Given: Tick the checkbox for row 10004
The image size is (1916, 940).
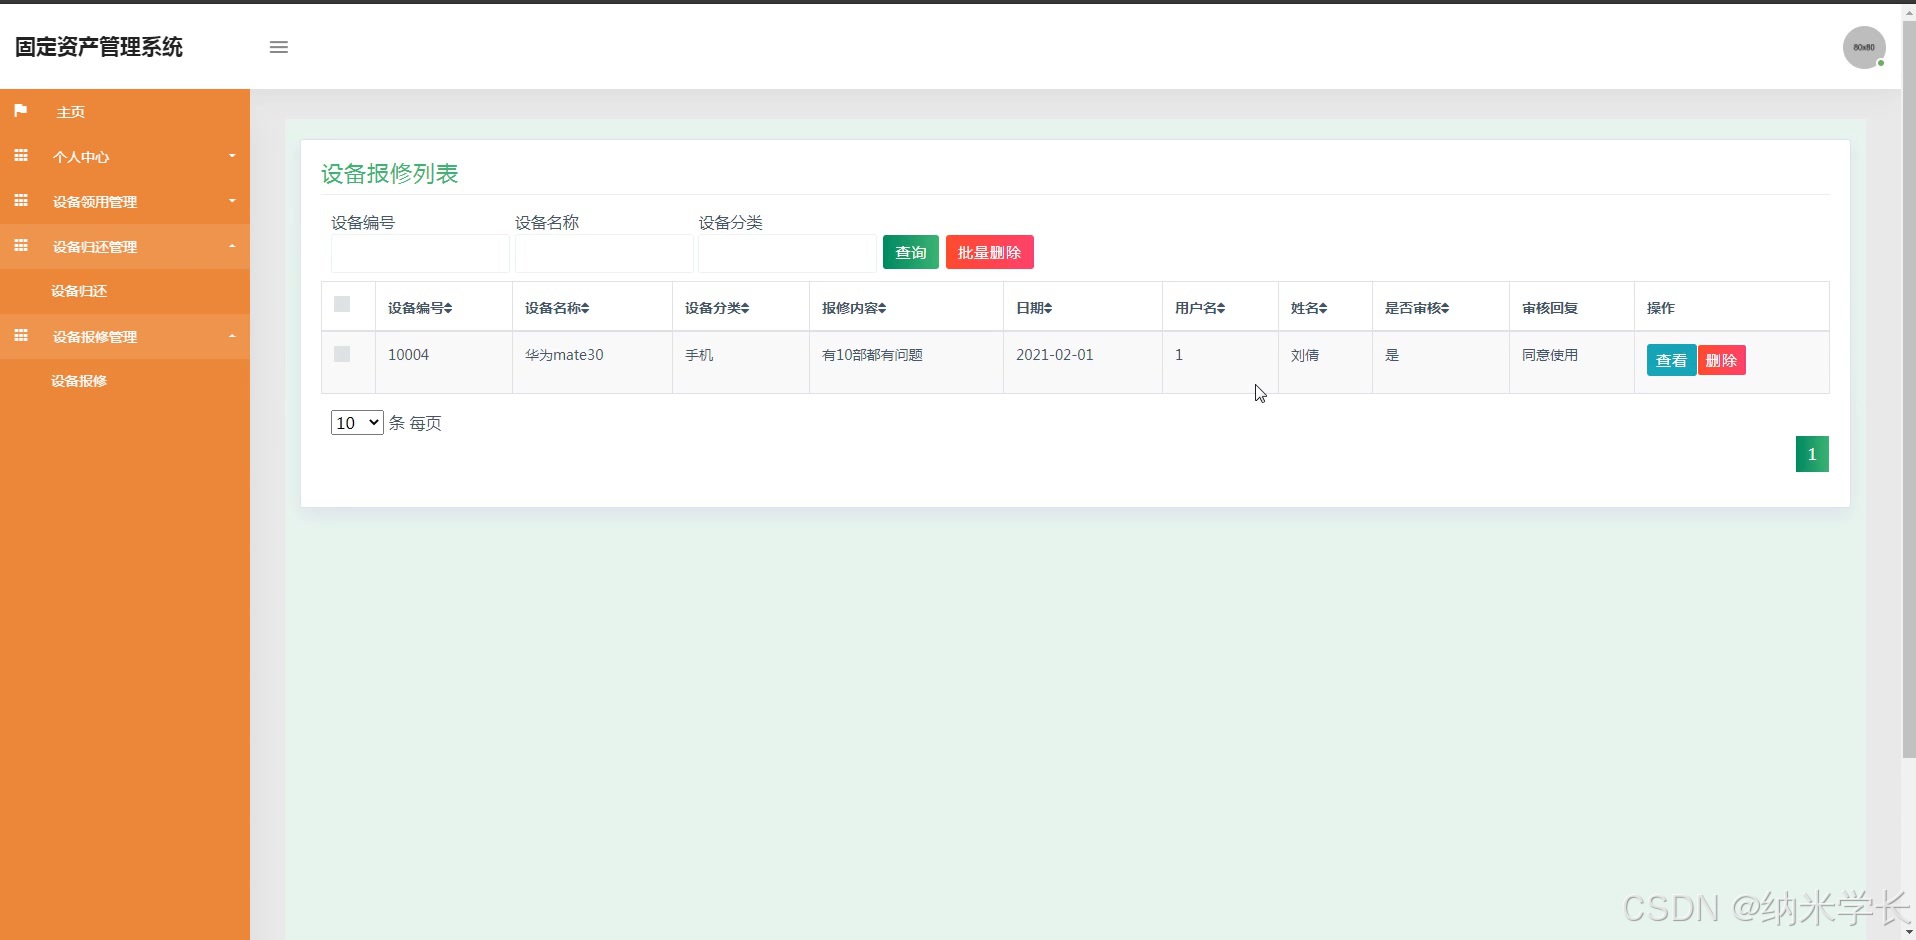Looking at the screenshot, I should tap(342, 354).
